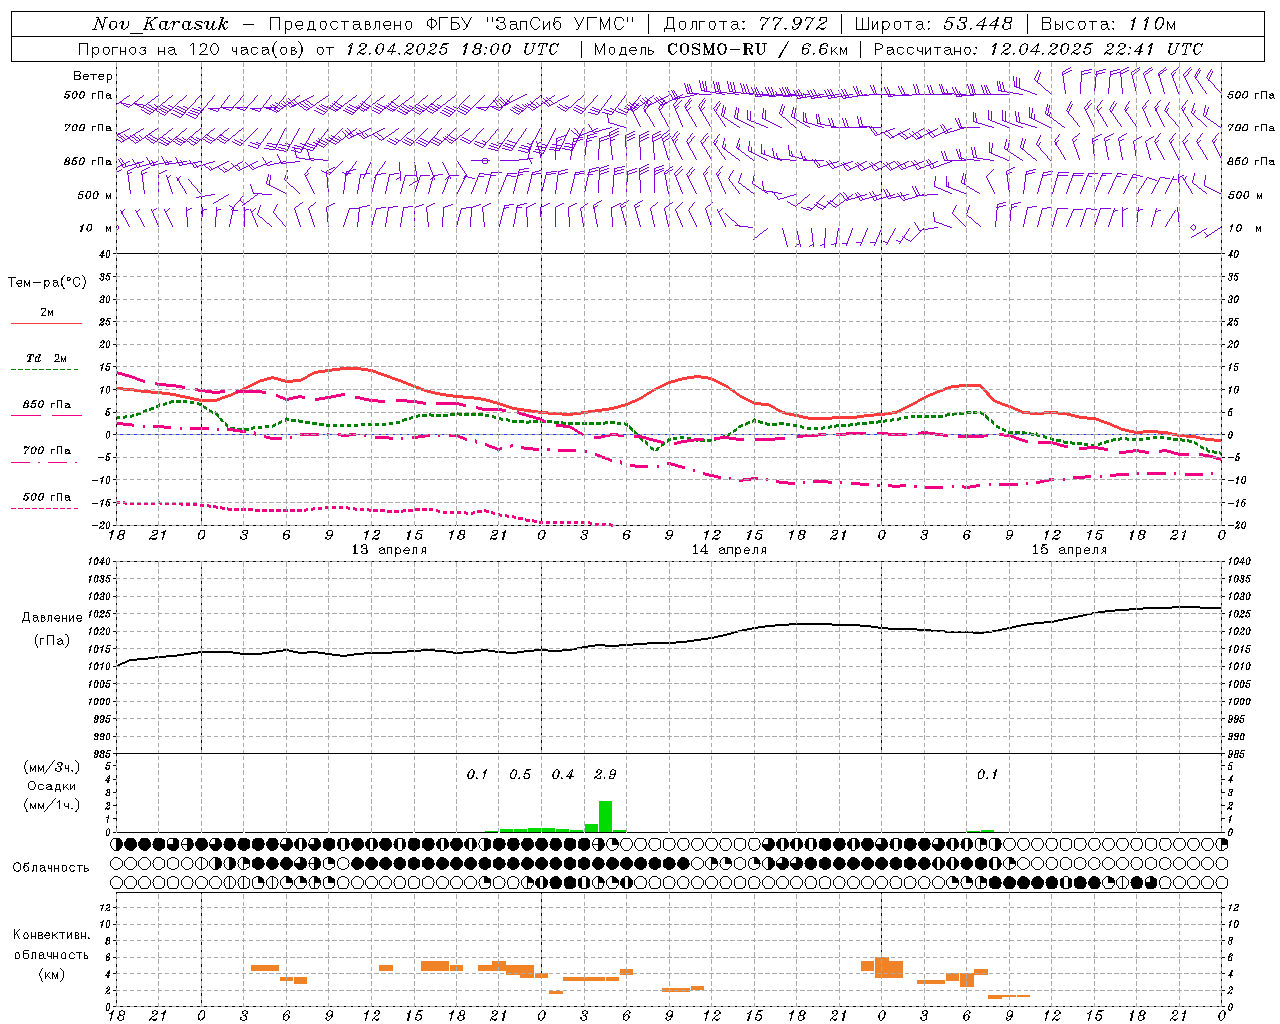1280x1024 pixels.
Task: Click the 14 апреля date label
Action: pyautogui.click(x=729, y=550)
